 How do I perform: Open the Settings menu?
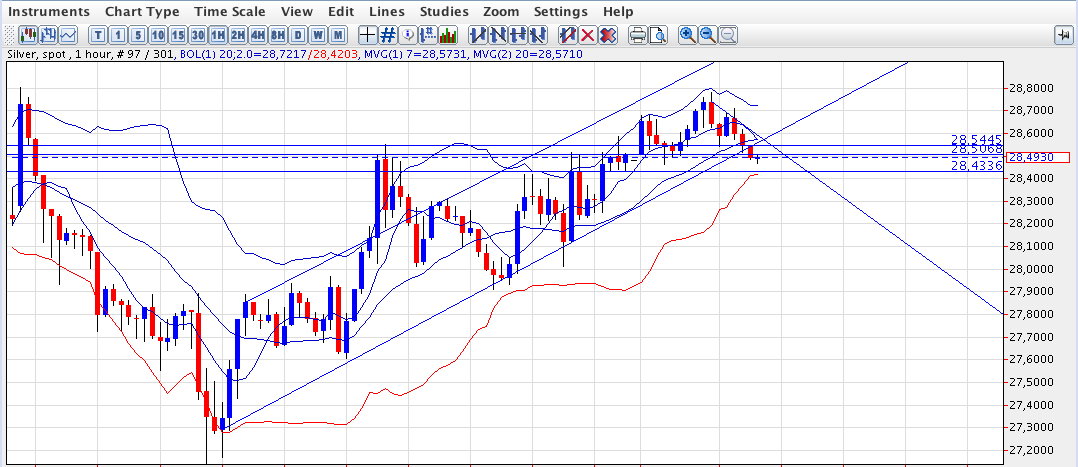pyautogui.click(x=560, y=11)
